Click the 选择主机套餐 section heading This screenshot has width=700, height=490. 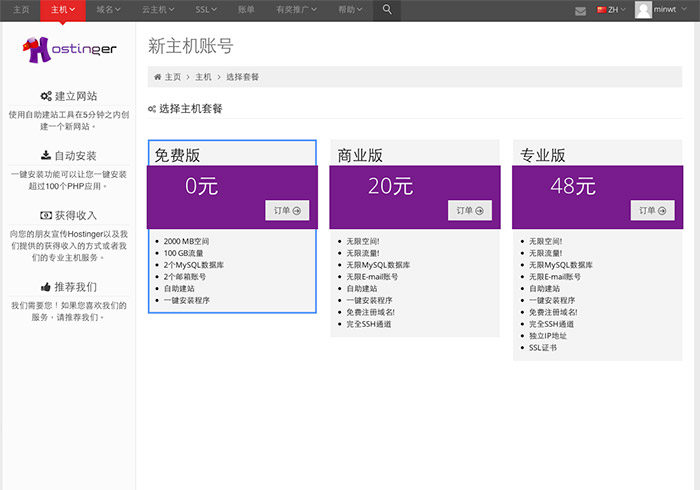click(191, 108)
